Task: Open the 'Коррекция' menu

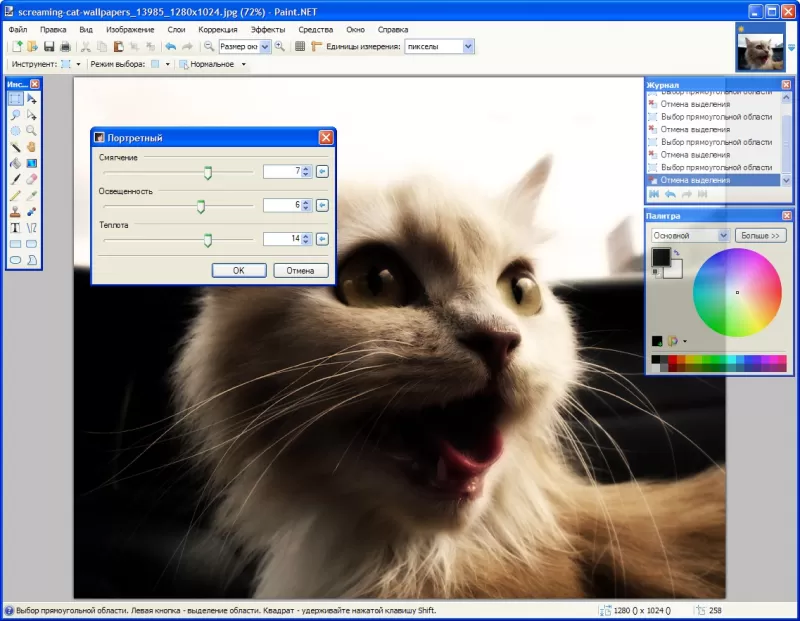Action: (x=218, y=30)
